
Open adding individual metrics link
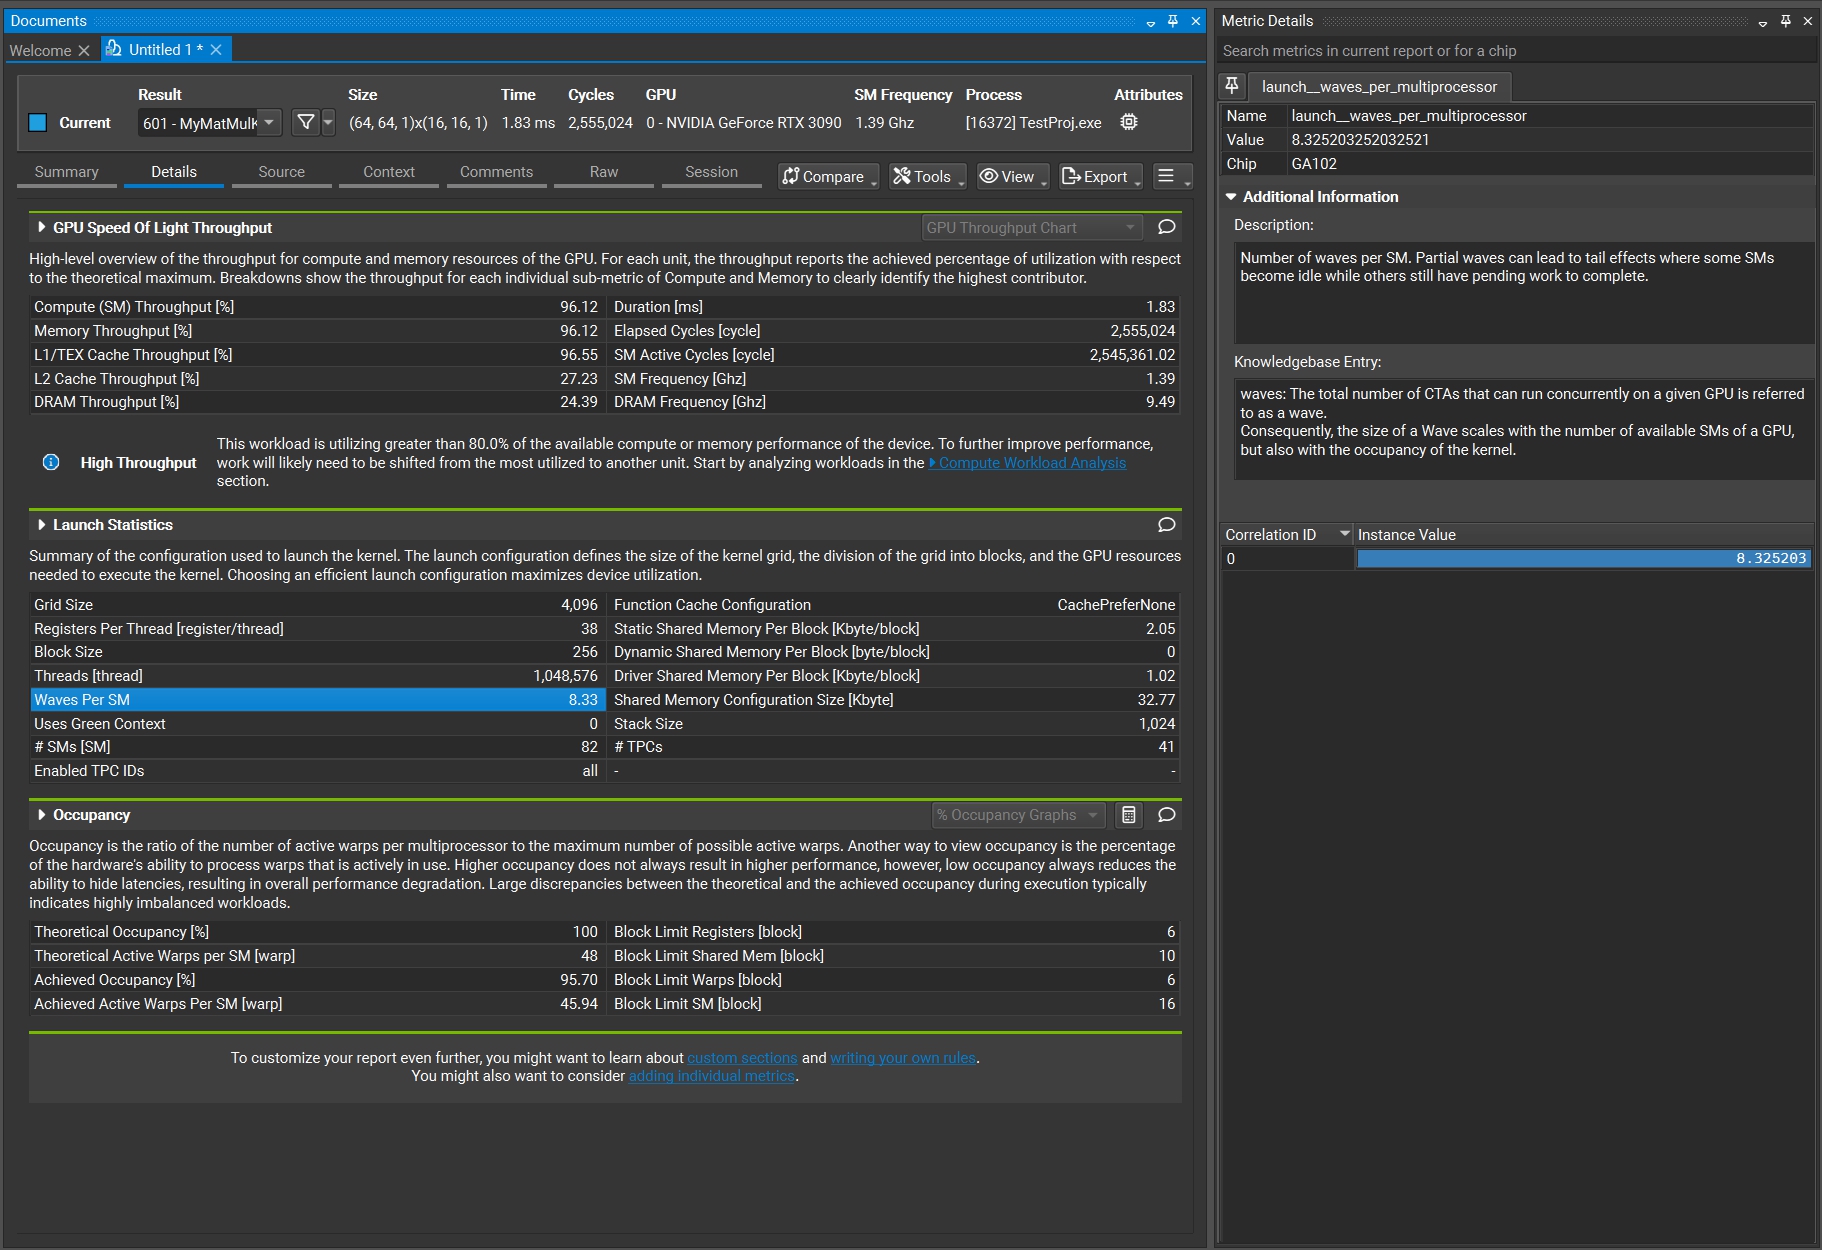point(712,1076)
